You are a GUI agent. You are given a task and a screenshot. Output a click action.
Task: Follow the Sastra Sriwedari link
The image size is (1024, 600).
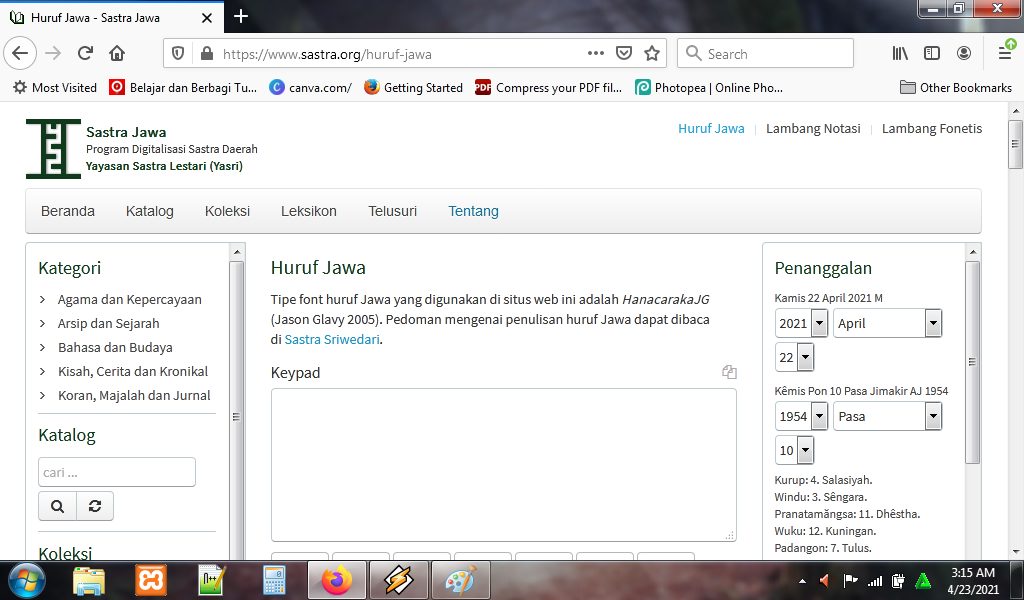click(x=332, y=339)
